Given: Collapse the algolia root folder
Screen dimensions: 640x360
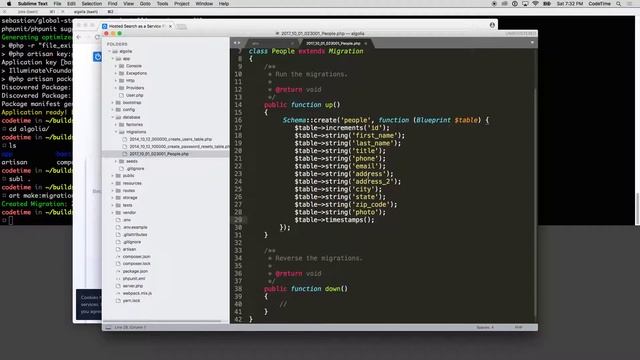Looking at the screenshot, I should coord(109,51).
